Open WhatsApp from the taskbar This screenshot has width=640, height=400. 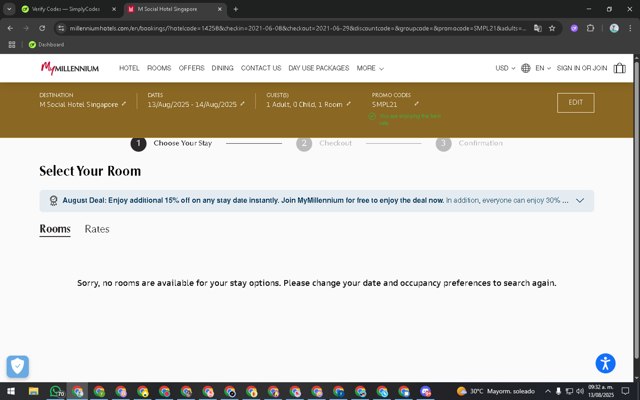[x=56, y=391]
